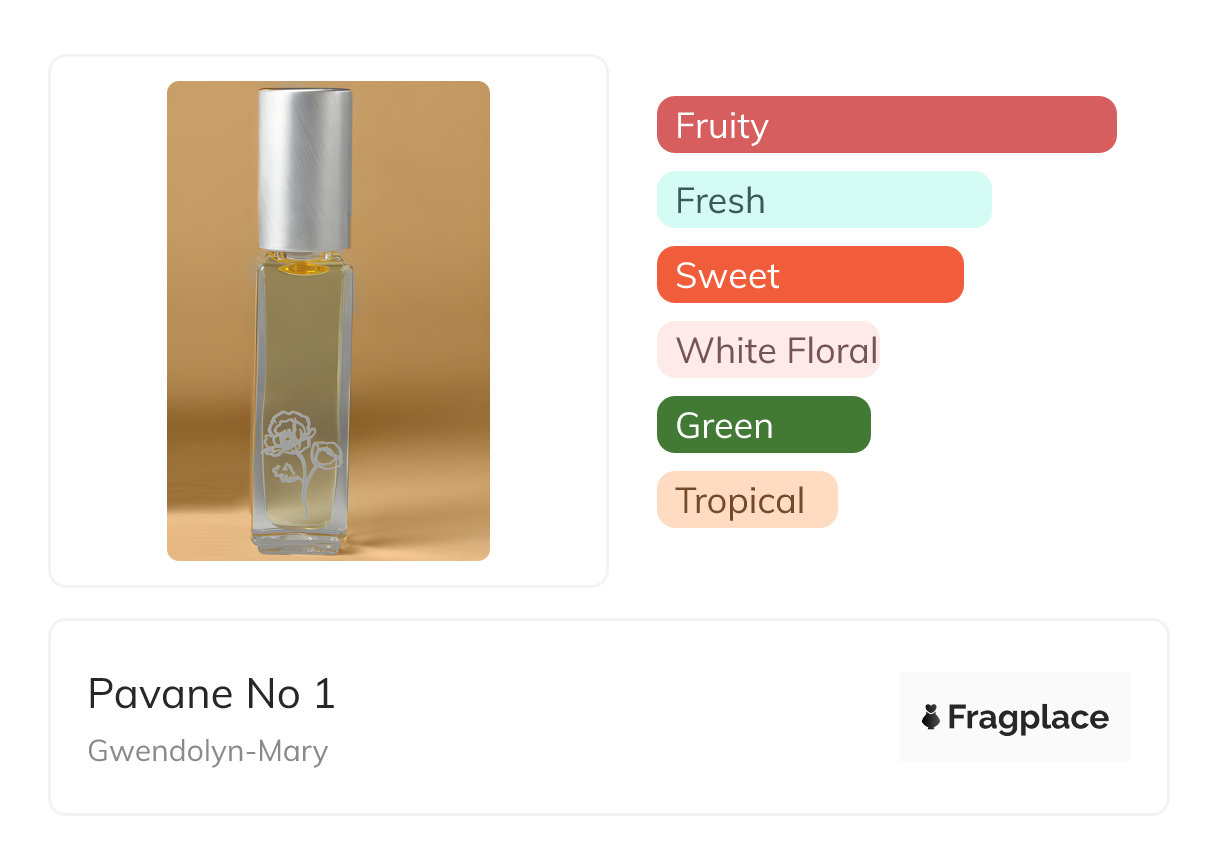This screenshot has width=1218, height=864.
Task: Choose the Sweet accord bar
Action: pyautogui.click(x=809, y=275)
